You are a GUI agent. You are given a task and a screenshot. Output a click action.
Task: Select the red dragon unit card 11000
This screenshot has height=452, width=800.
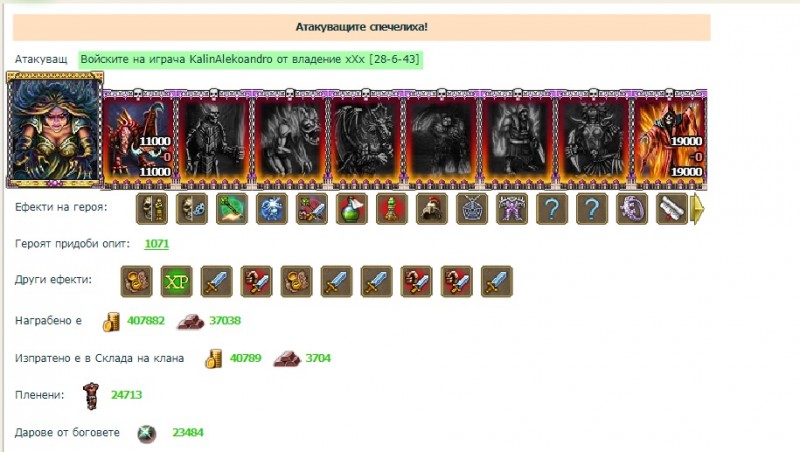pos(138,139)
